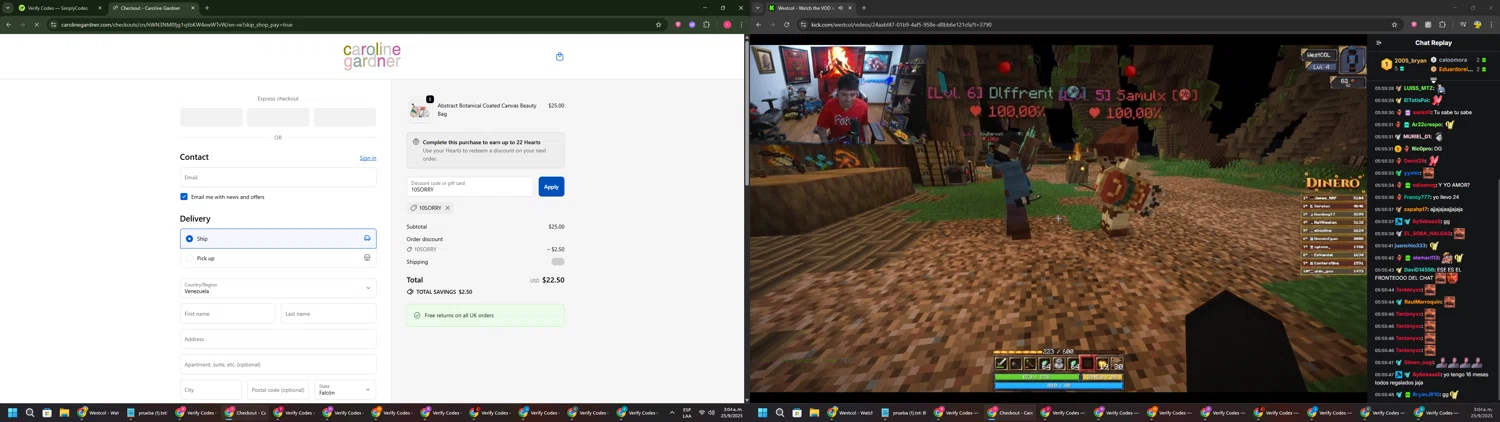Choose first express checkout button
This screenshot has height=422, width=1500.
pos(211,117)
